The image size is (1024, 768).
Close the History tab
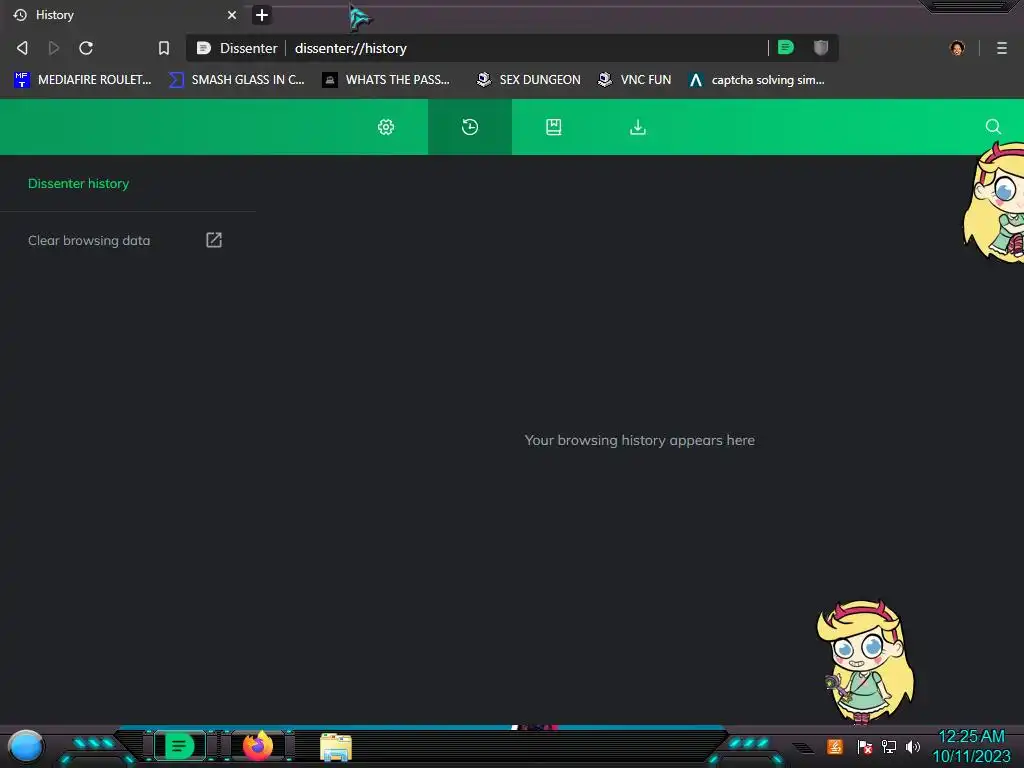coord(232,15)
